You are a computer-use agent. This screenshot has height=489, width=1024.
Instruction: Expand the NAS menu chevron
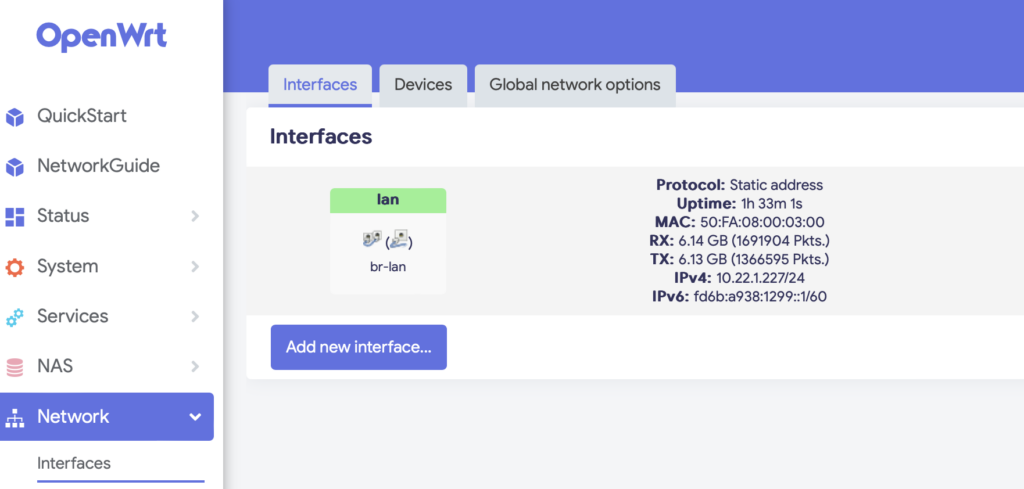click(195, 367)
